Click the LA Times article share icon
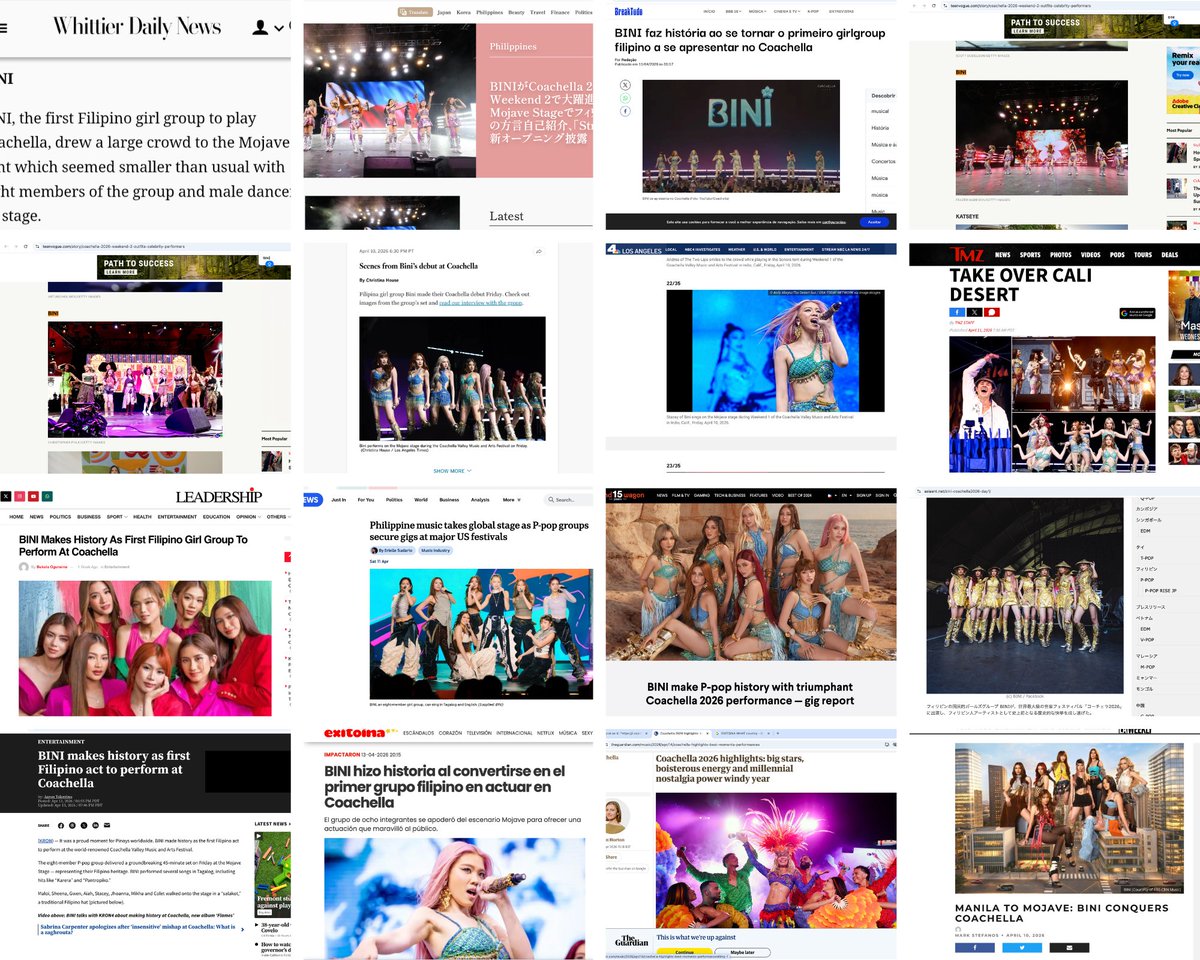Viewport: 1200px width, 960px height. click(539, 251)
